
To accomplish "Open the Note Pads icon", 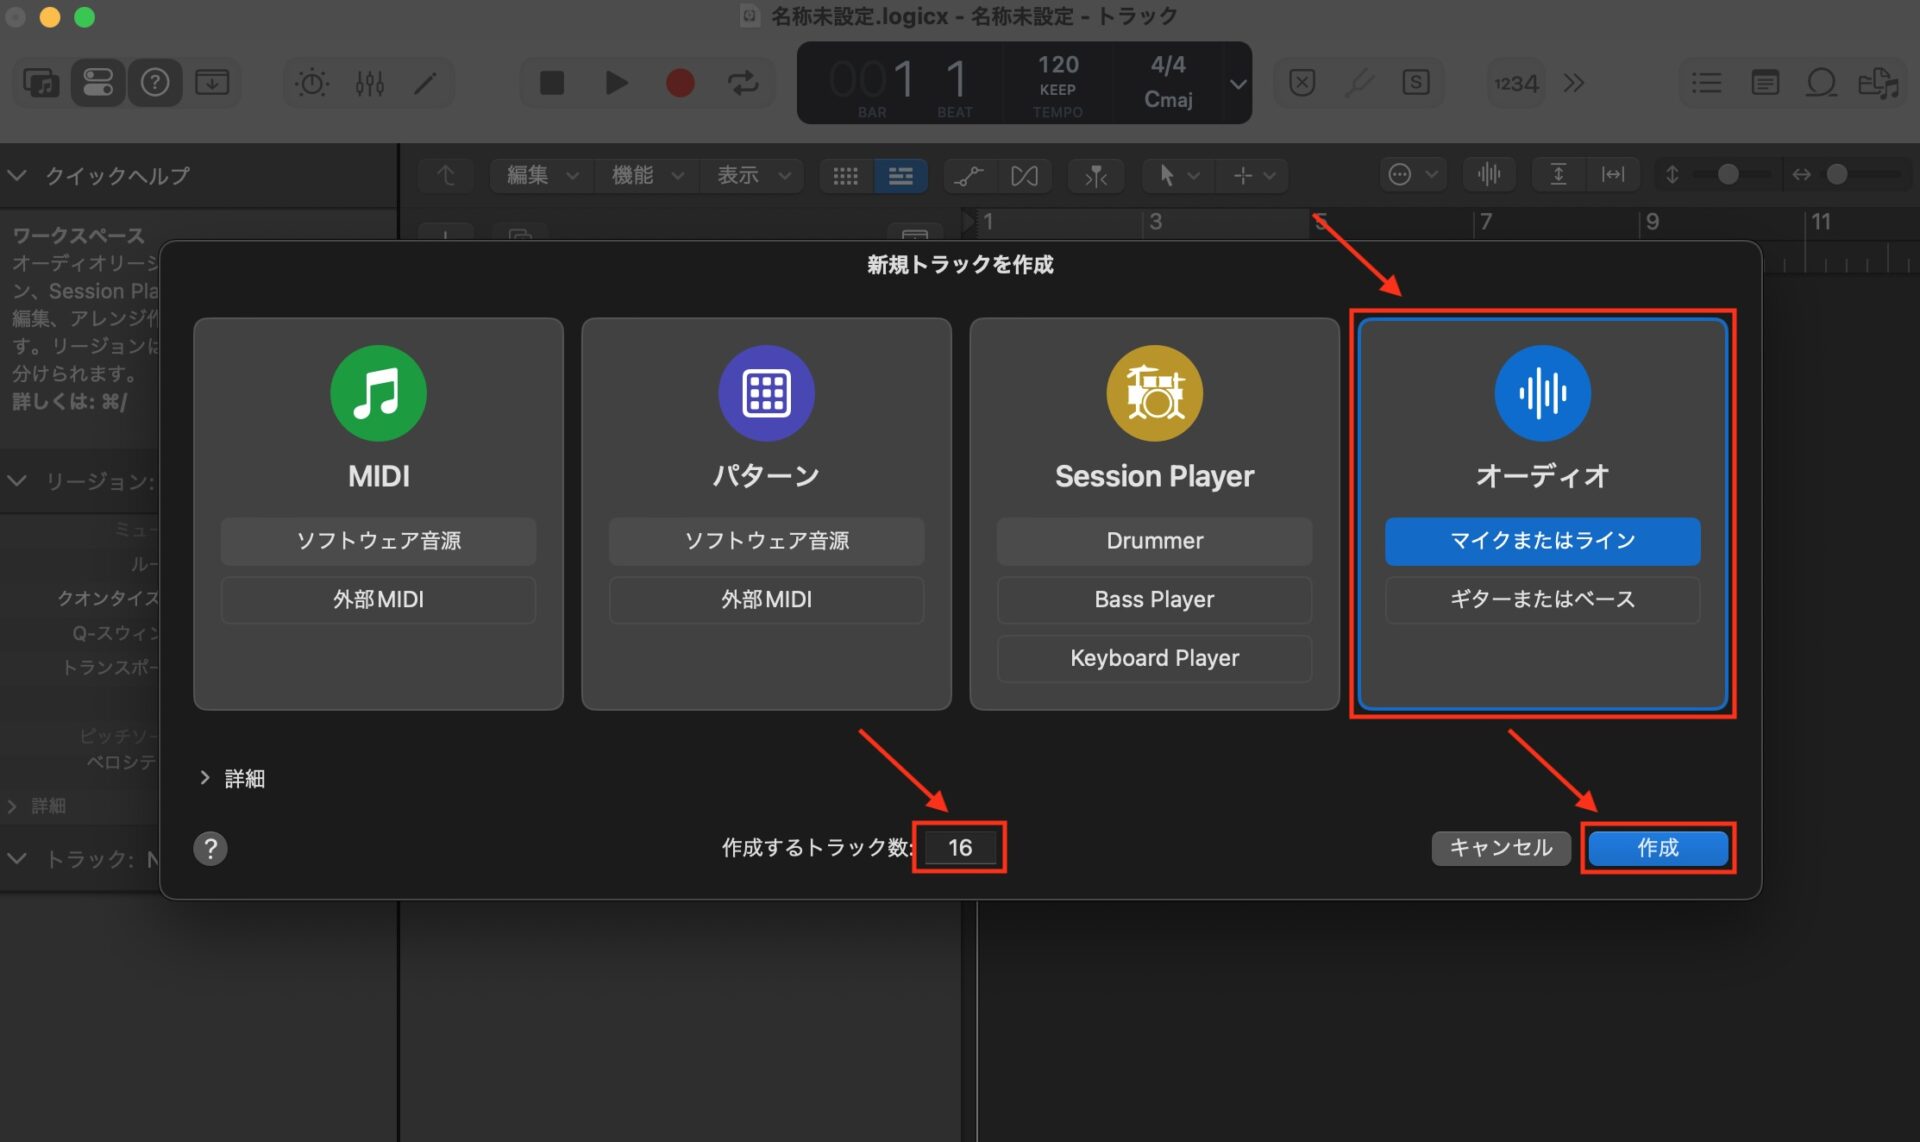I will 1765,83.
